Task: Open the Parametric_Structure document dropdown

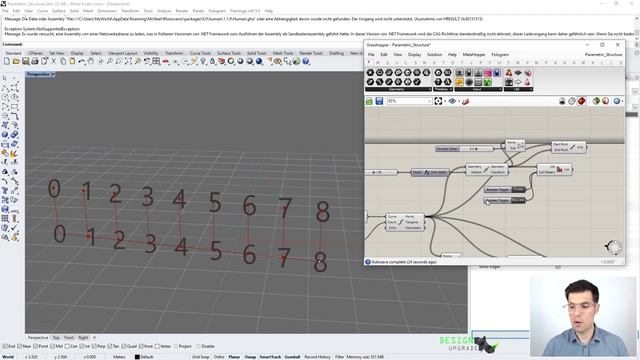Action: point(603,54)
